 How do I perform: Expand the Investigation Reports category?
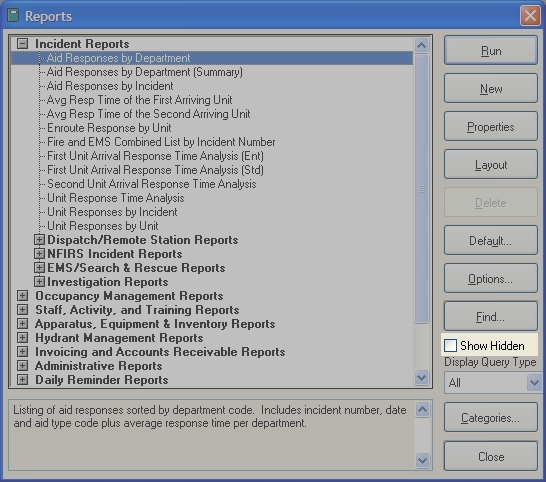pos(39,281)
